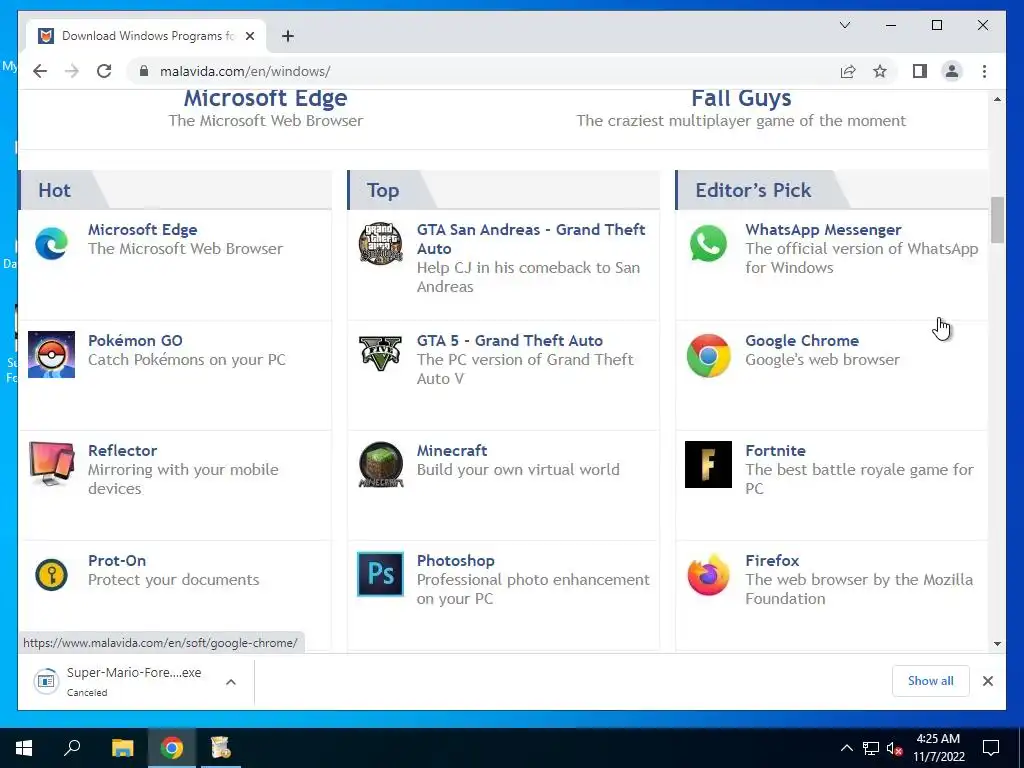Open the Fall Guys featured heading
Screen dimensions: 1024x768
(741, 98)
